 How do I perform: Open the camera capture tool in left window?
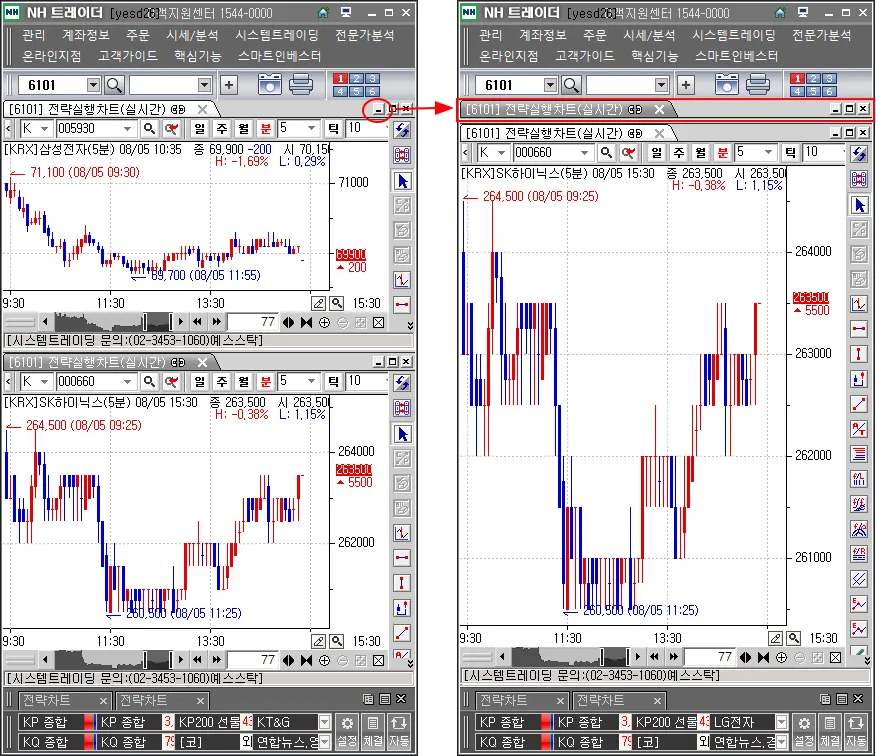(x=270, y=84)
